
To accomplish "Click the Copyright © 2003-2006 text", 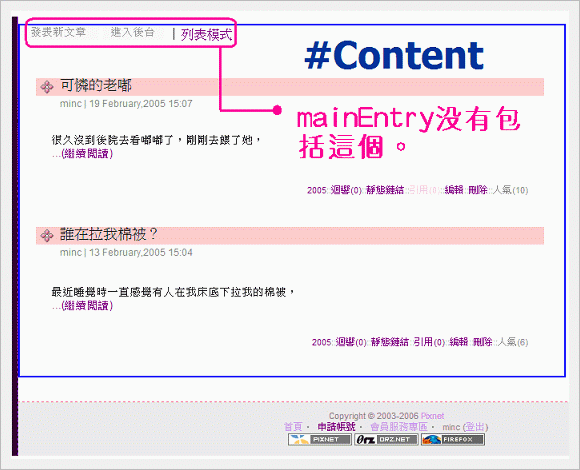I will (374, 416).
